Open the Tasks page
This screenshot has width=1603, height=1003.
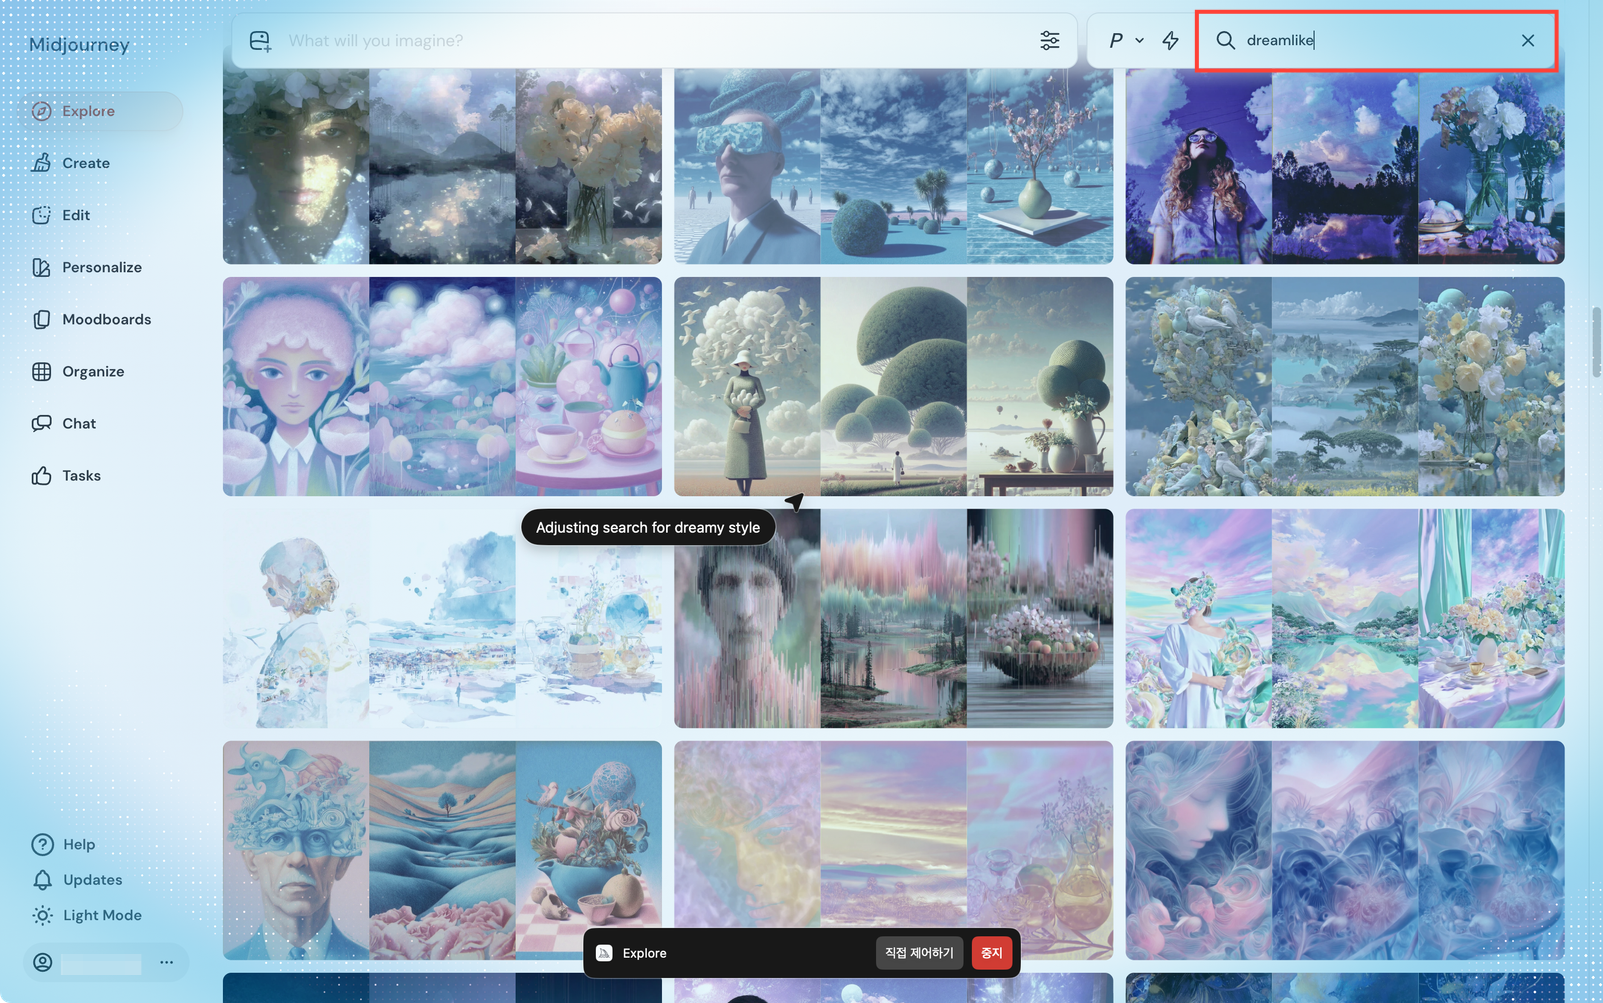point(81,475)
